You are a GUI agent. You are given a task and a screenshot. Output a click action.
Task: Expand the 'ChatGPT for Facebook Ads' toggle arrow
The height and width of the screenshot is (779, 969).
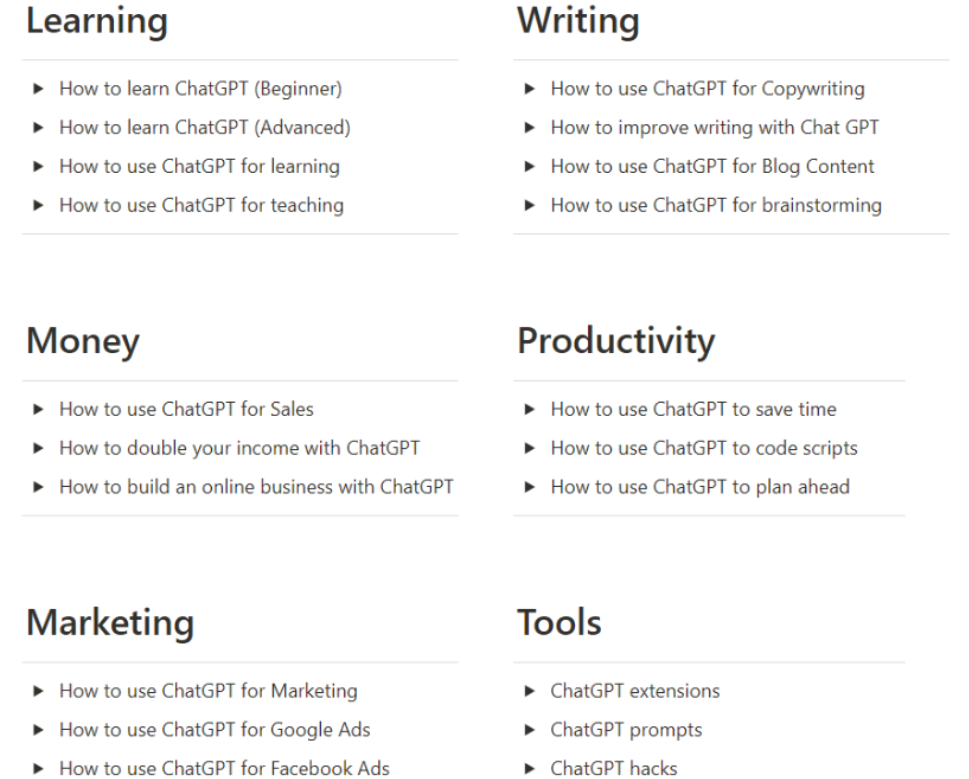tap(38, 769)
